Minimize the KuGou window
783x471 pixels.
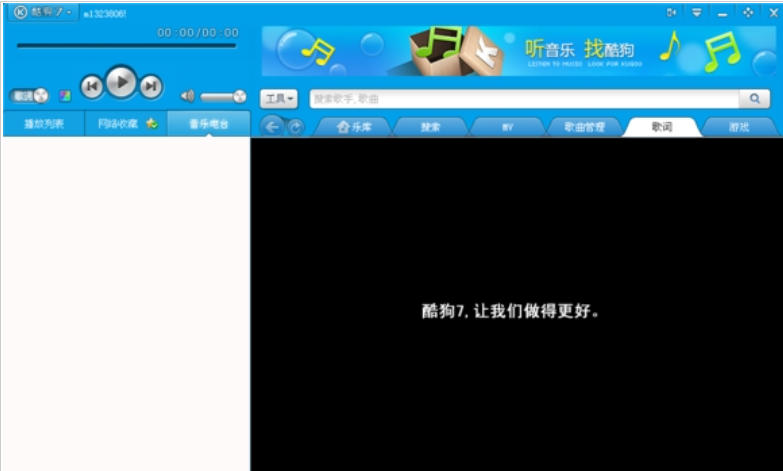point(722,14)
